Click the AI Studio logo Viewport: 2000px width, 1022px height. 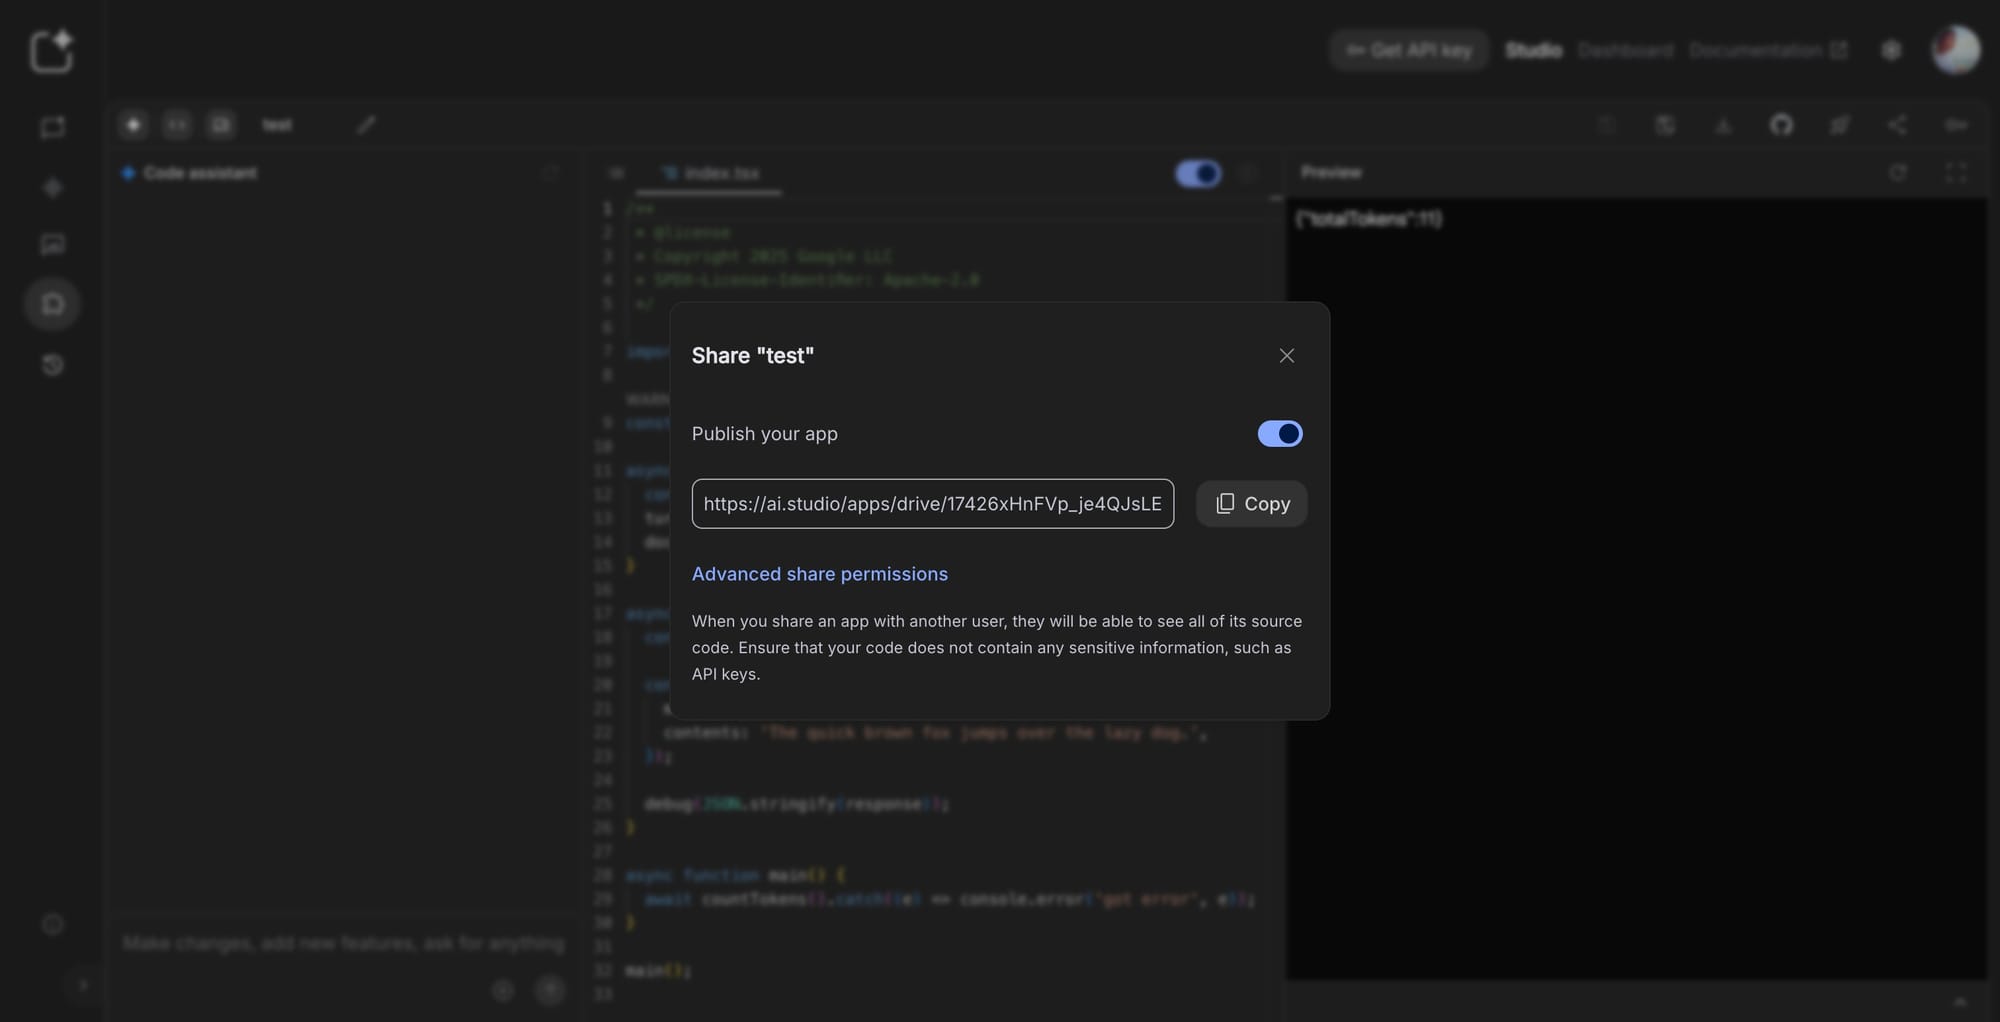tap(52, 50)
